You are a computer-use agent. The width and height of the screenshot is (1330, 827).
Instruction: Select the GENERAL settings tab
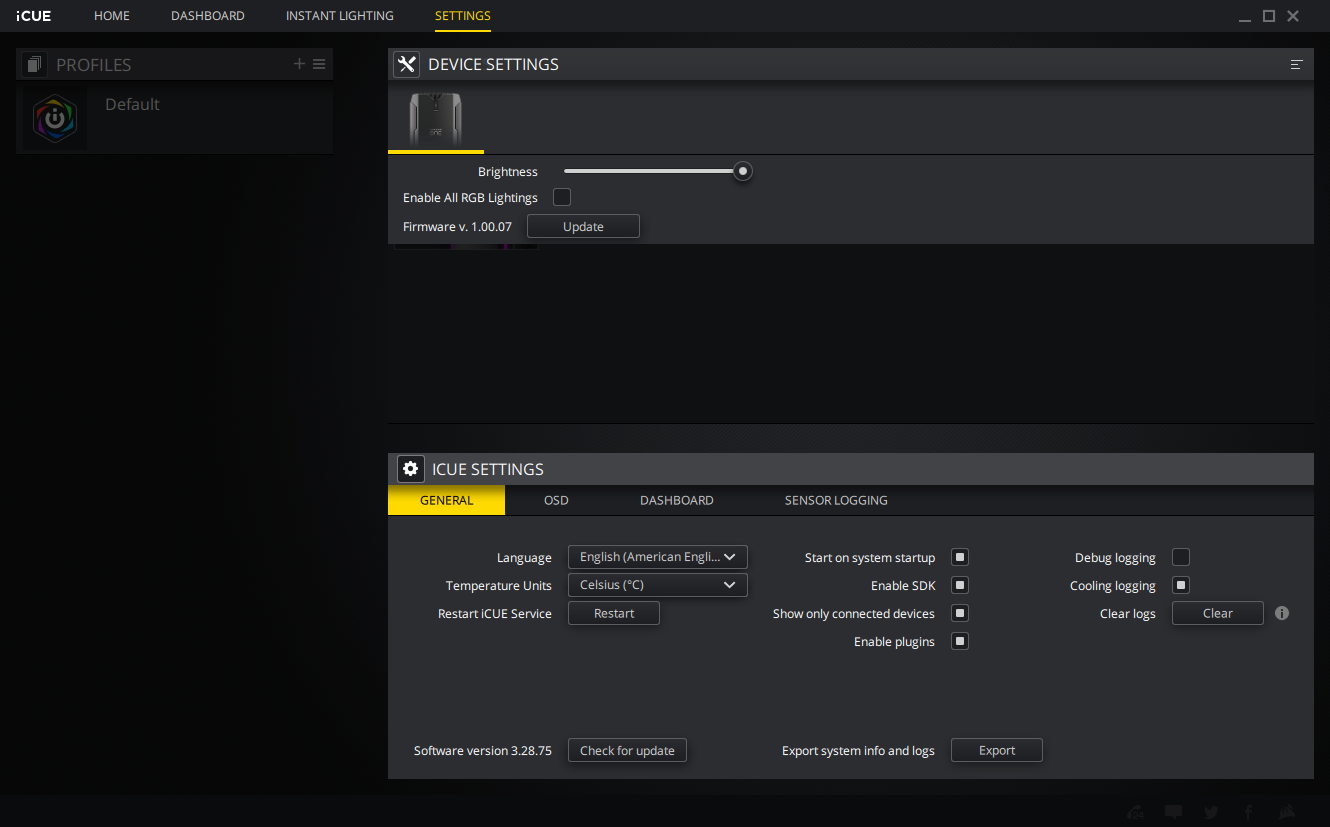pos(447,500)
